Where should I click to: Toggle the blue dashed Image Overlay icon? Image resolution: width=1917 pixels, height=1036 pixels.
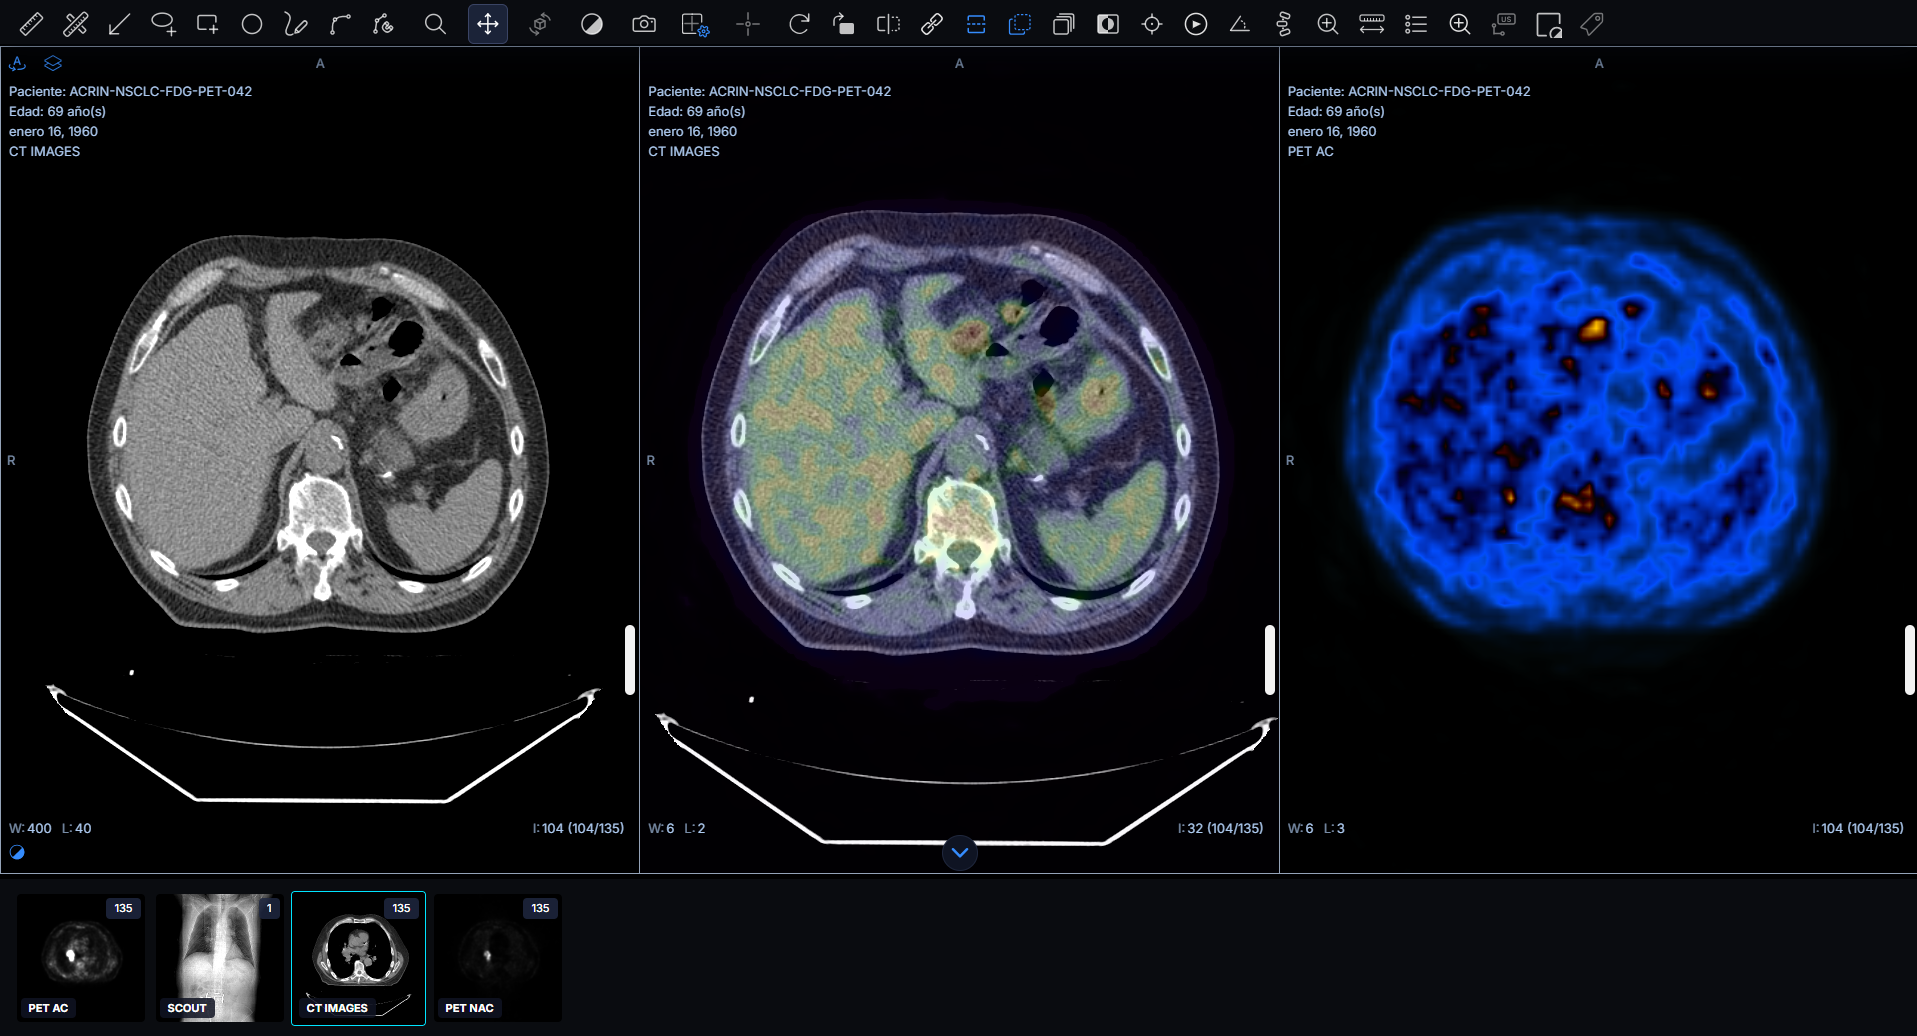click(1020, 24)
